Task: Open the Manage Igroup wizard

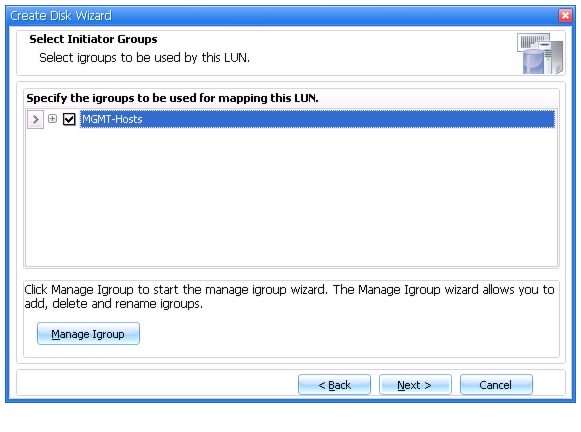Action: point(88,333)
